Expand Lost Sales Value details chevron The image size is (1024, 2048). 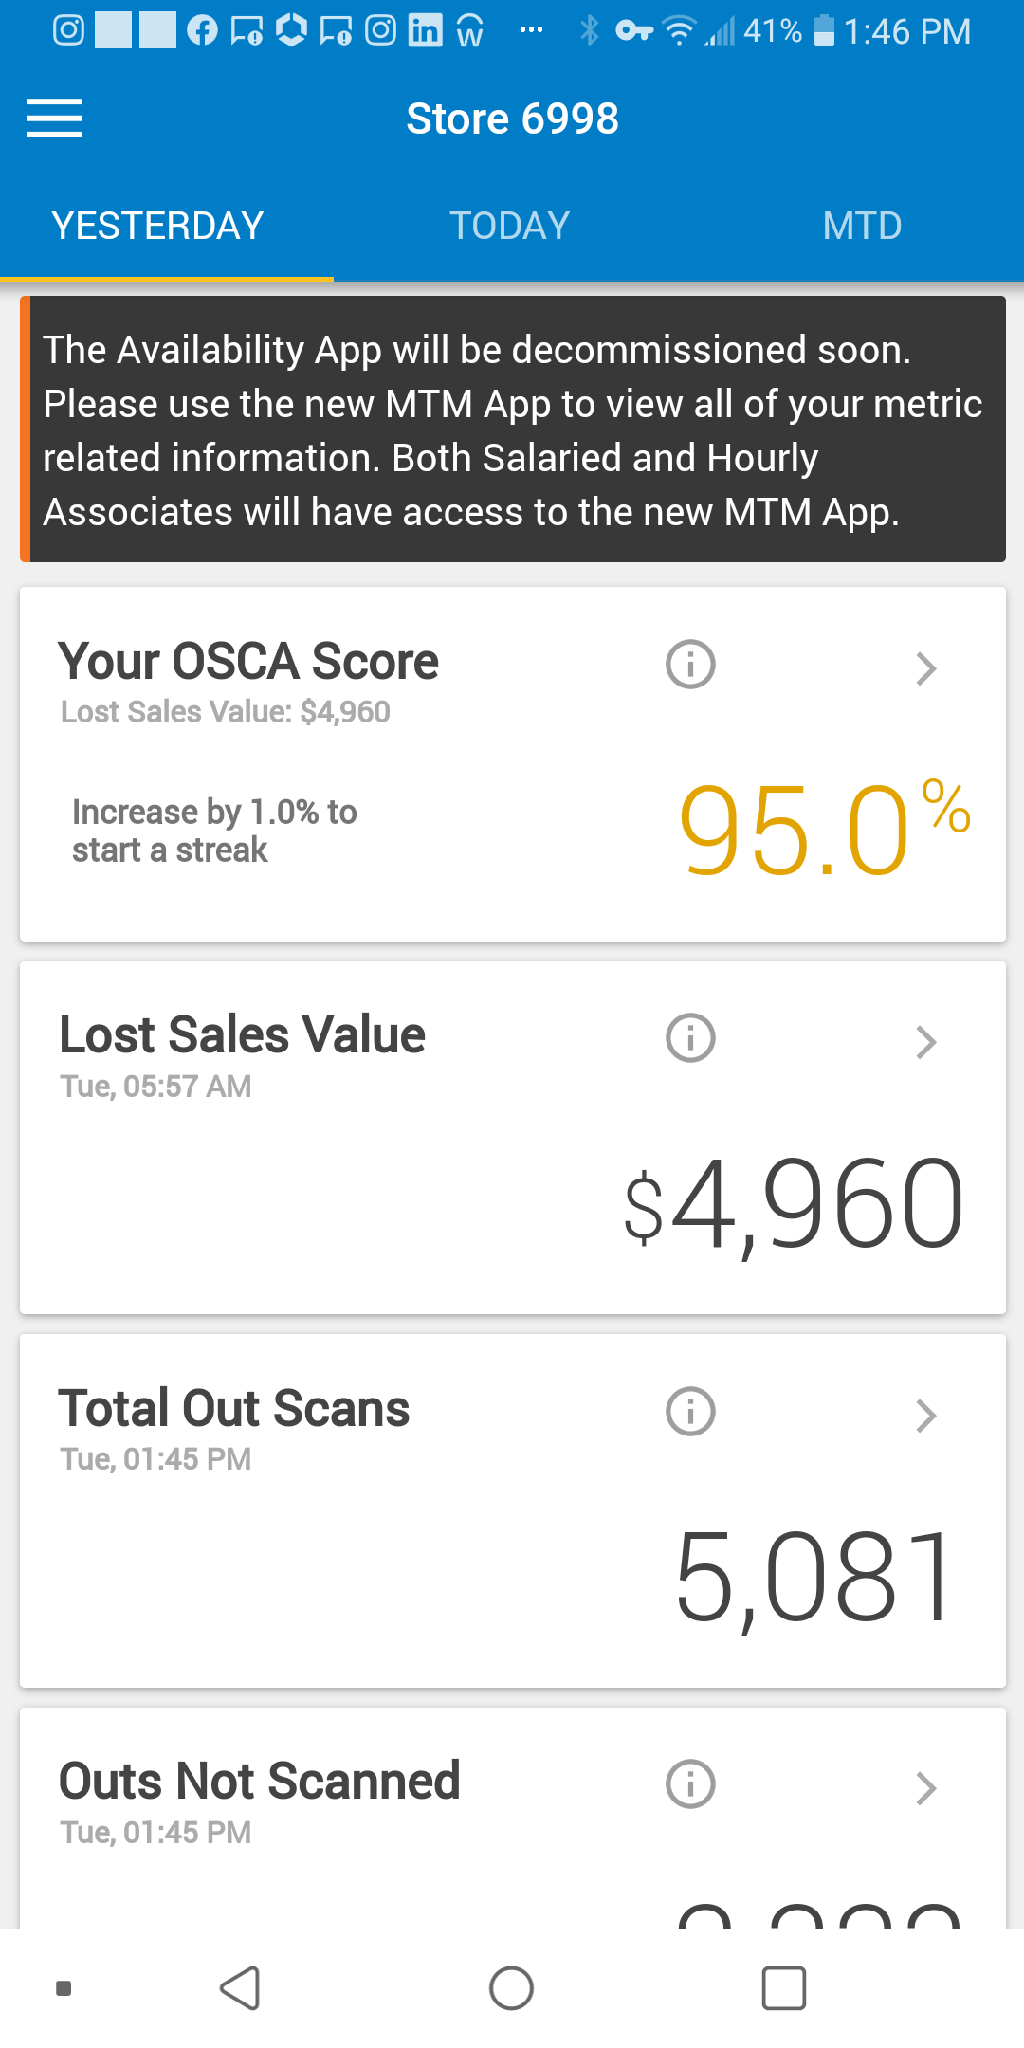point(926,1042)
